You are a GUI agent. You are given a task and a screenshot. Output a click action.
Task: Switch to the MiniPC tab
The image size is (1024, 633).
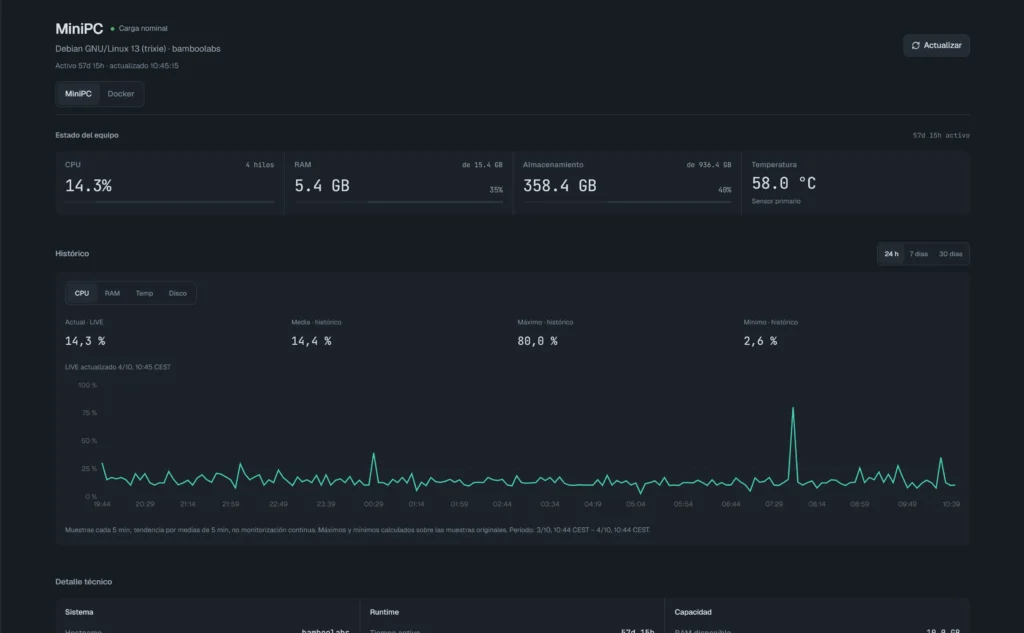coord(78,93)
